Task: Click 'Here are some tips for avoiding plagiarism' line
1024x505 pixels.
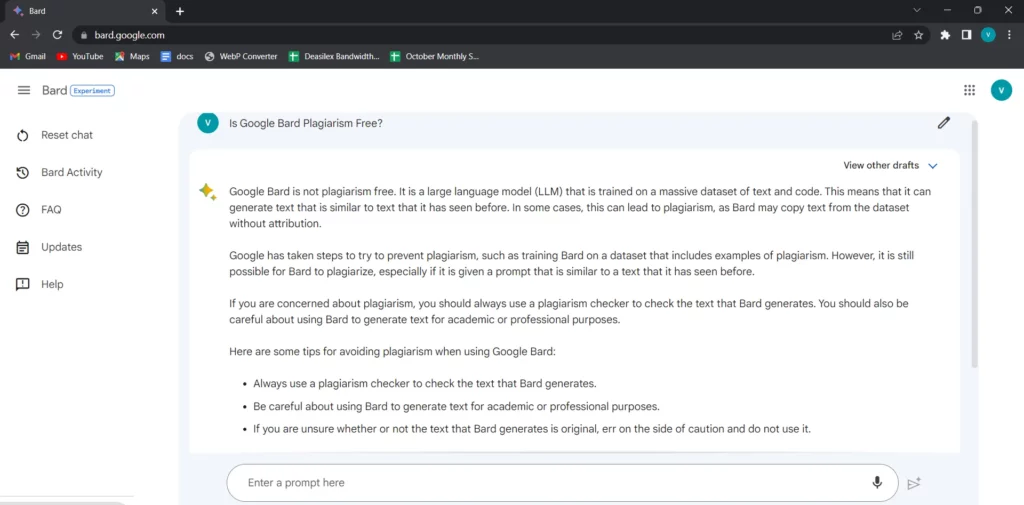Action: click(392, 351)
